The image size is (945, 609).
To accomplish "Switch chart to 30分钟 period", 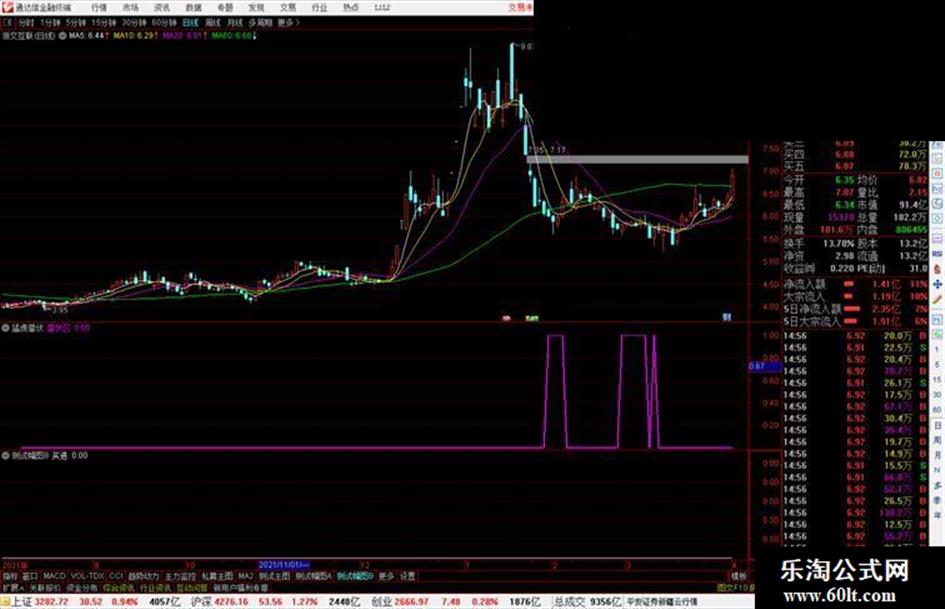I will [x=134, y=22].
